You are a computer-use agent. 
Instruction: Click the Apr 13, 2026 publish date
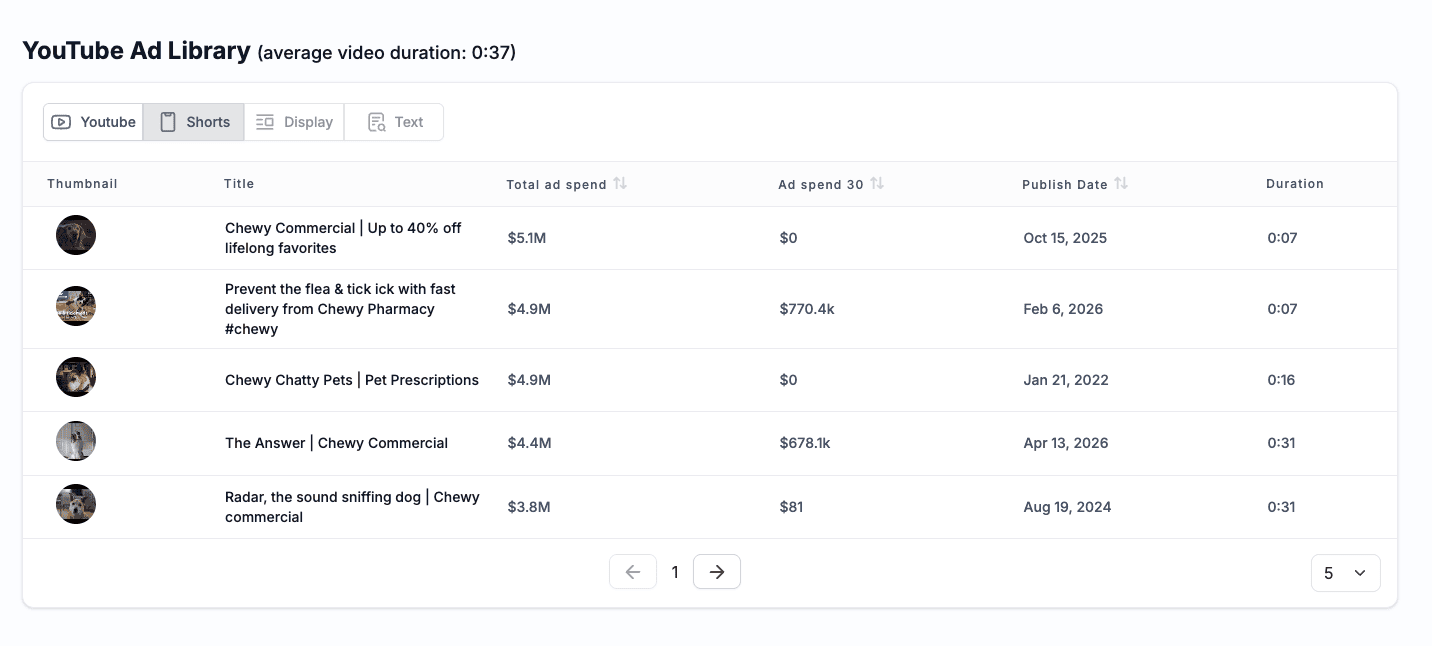[1066, 443]
